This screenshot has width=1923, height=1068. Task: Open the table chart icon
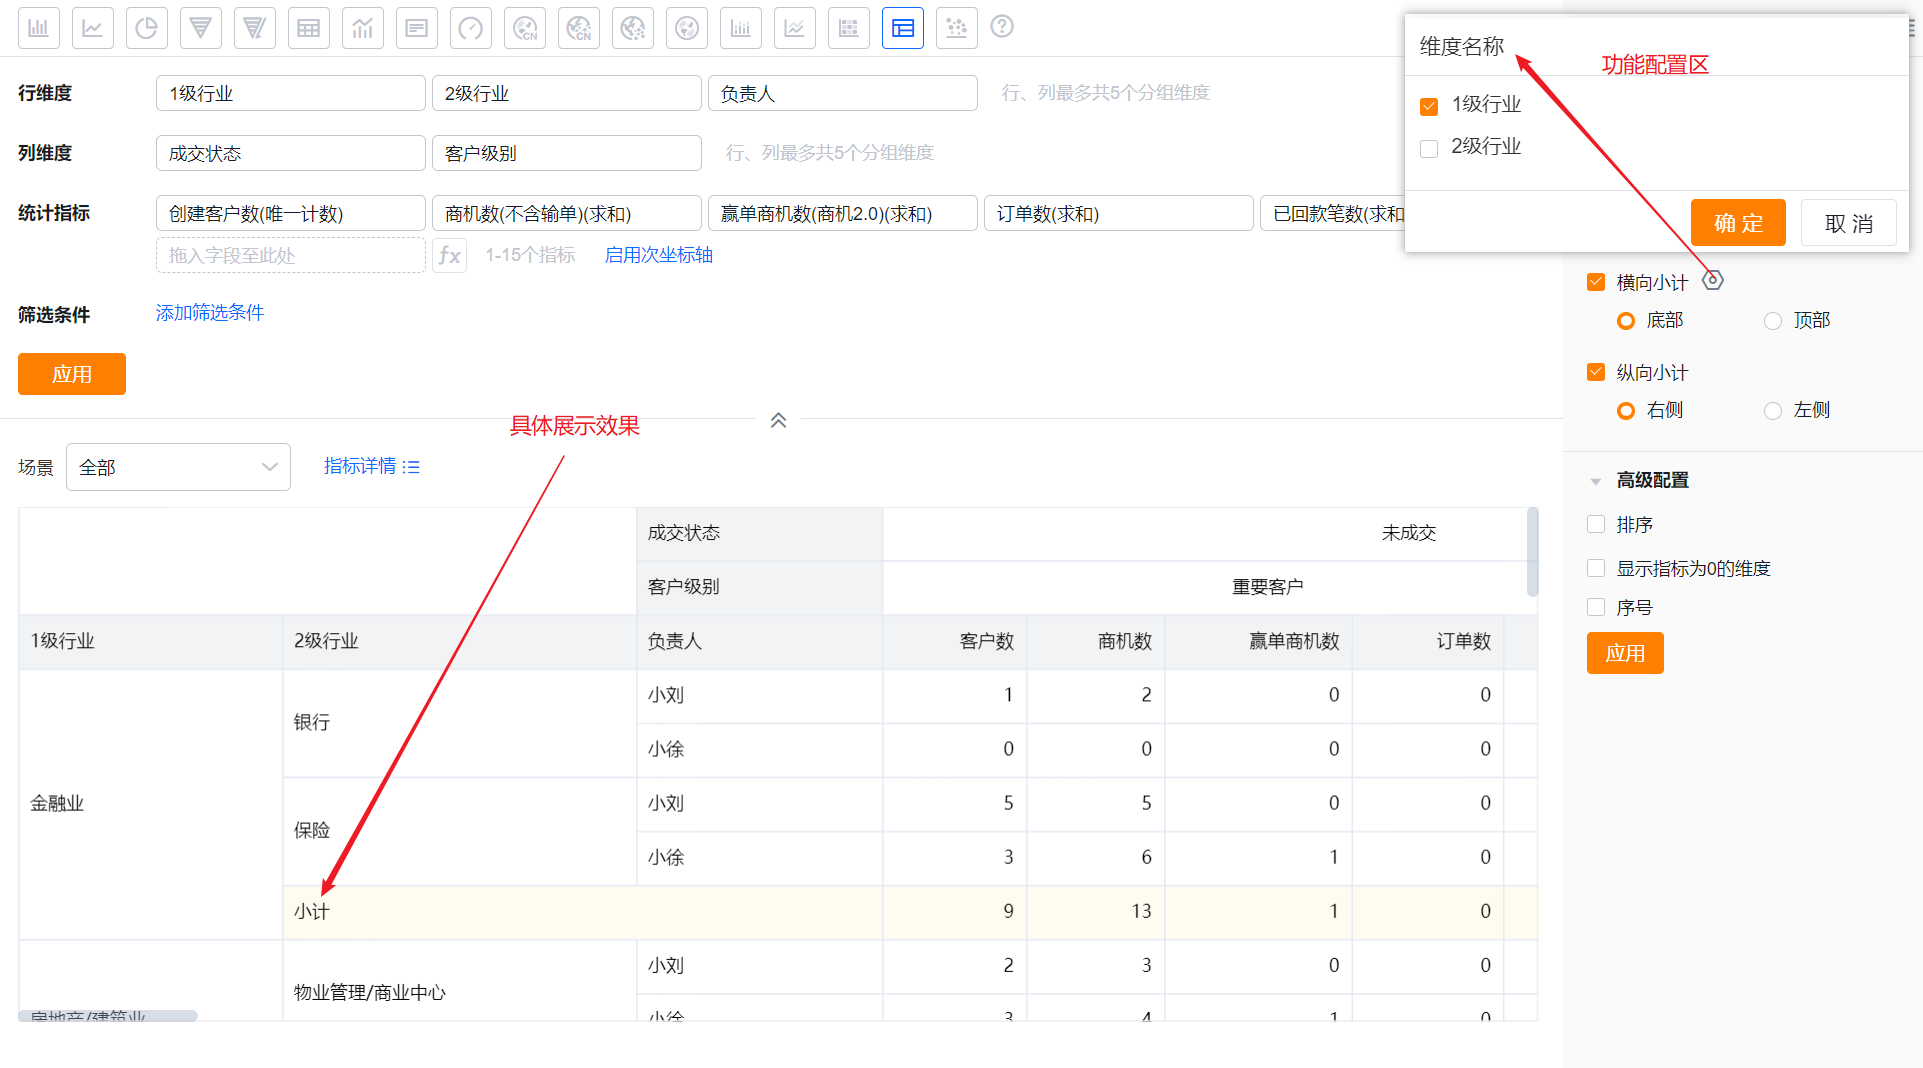point(308,27)
